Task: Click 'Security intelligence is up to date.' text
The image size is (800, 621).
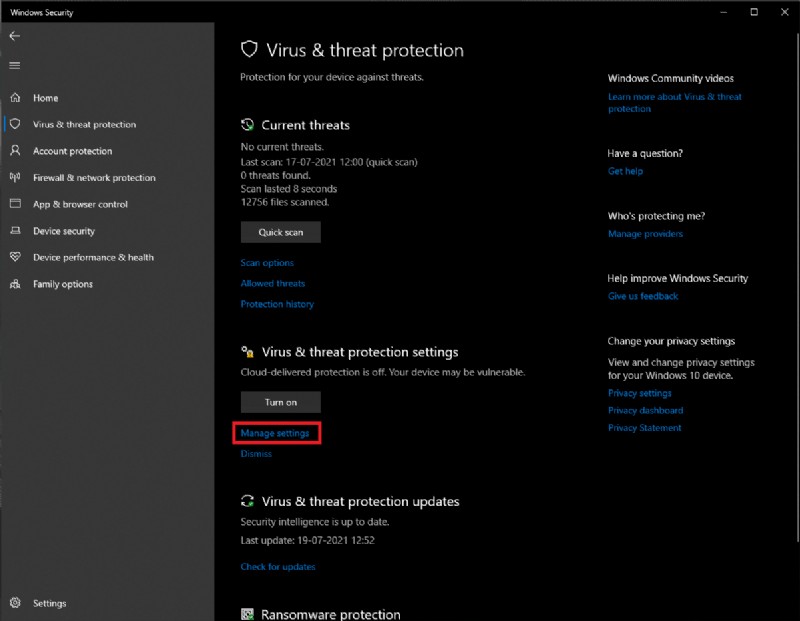Action: 315,522
